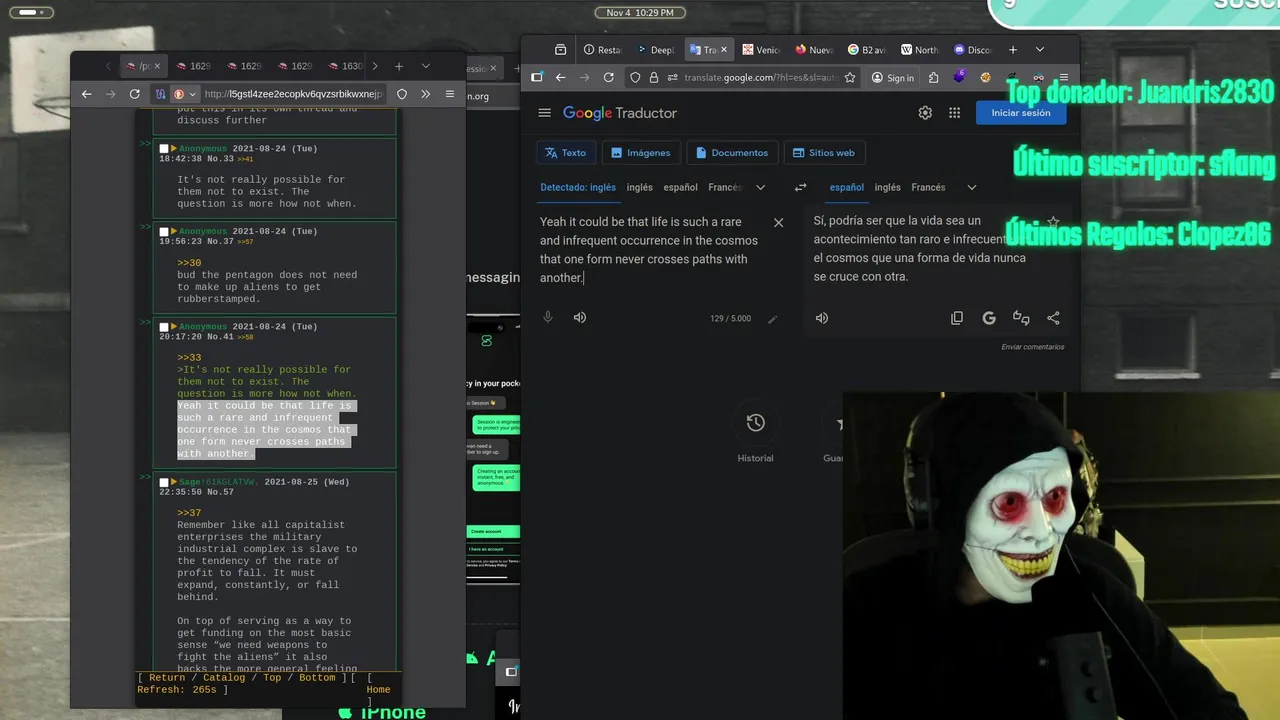Open the Tor circuit icon beside the onion URL

(x=161, y=94)
